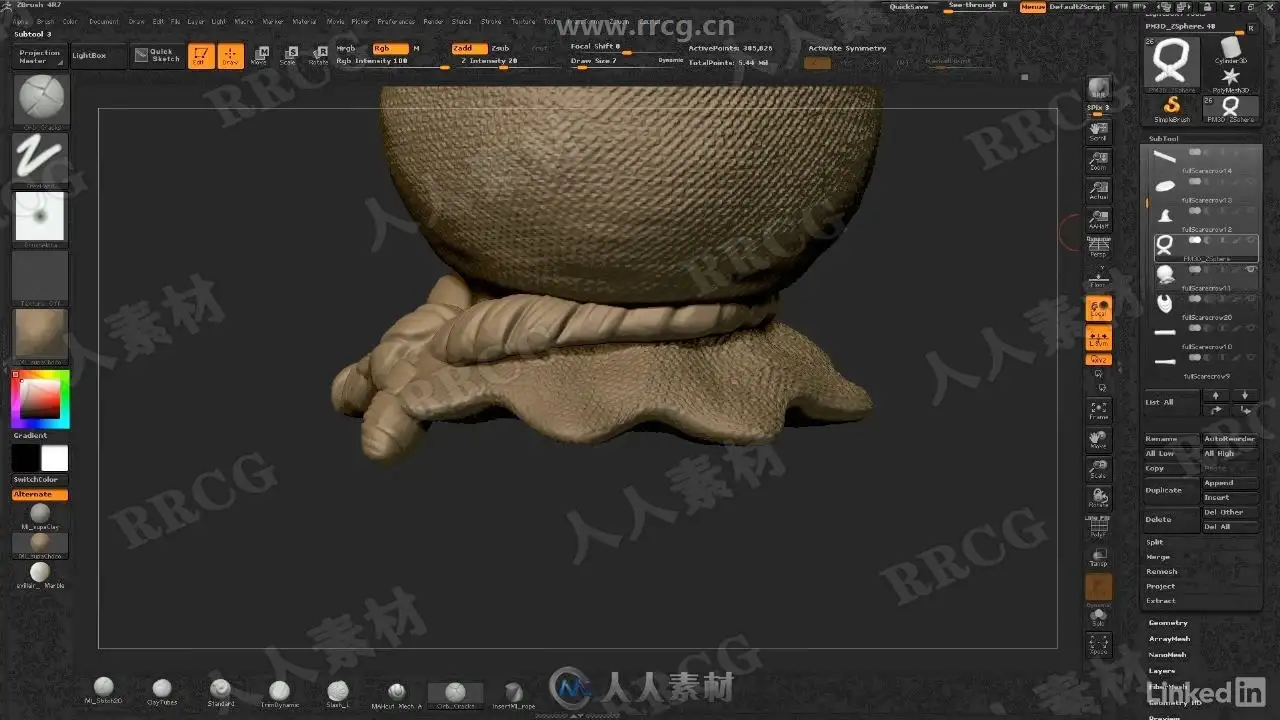Select the Edit mode button
This screenshot has width=1280, height=720.
[200, 56]
